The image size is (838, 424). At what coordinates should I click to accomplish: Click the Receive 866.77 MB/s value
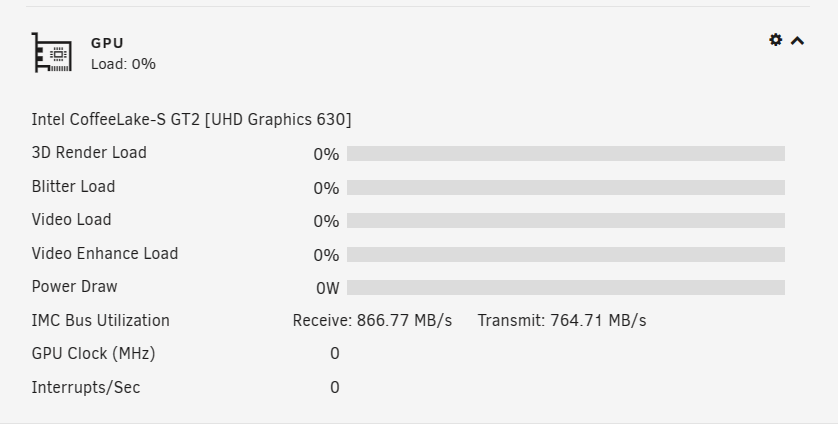(372, 321)
